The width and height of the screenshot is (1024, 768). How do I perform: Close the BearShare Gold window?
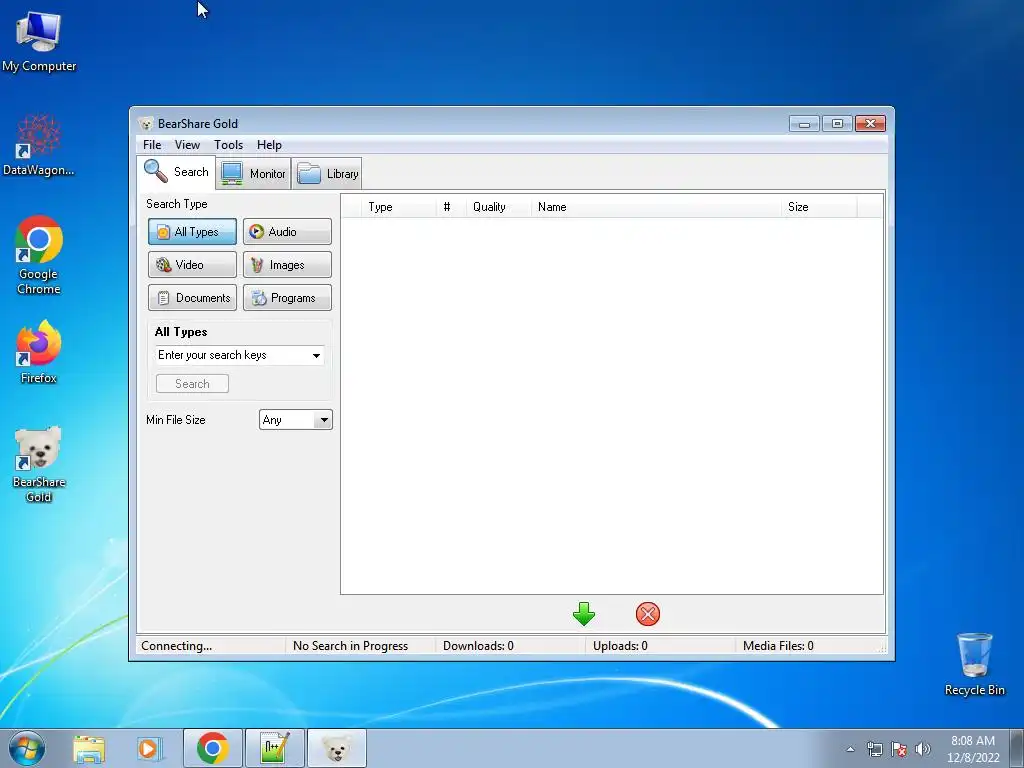(x=870, y=123)
